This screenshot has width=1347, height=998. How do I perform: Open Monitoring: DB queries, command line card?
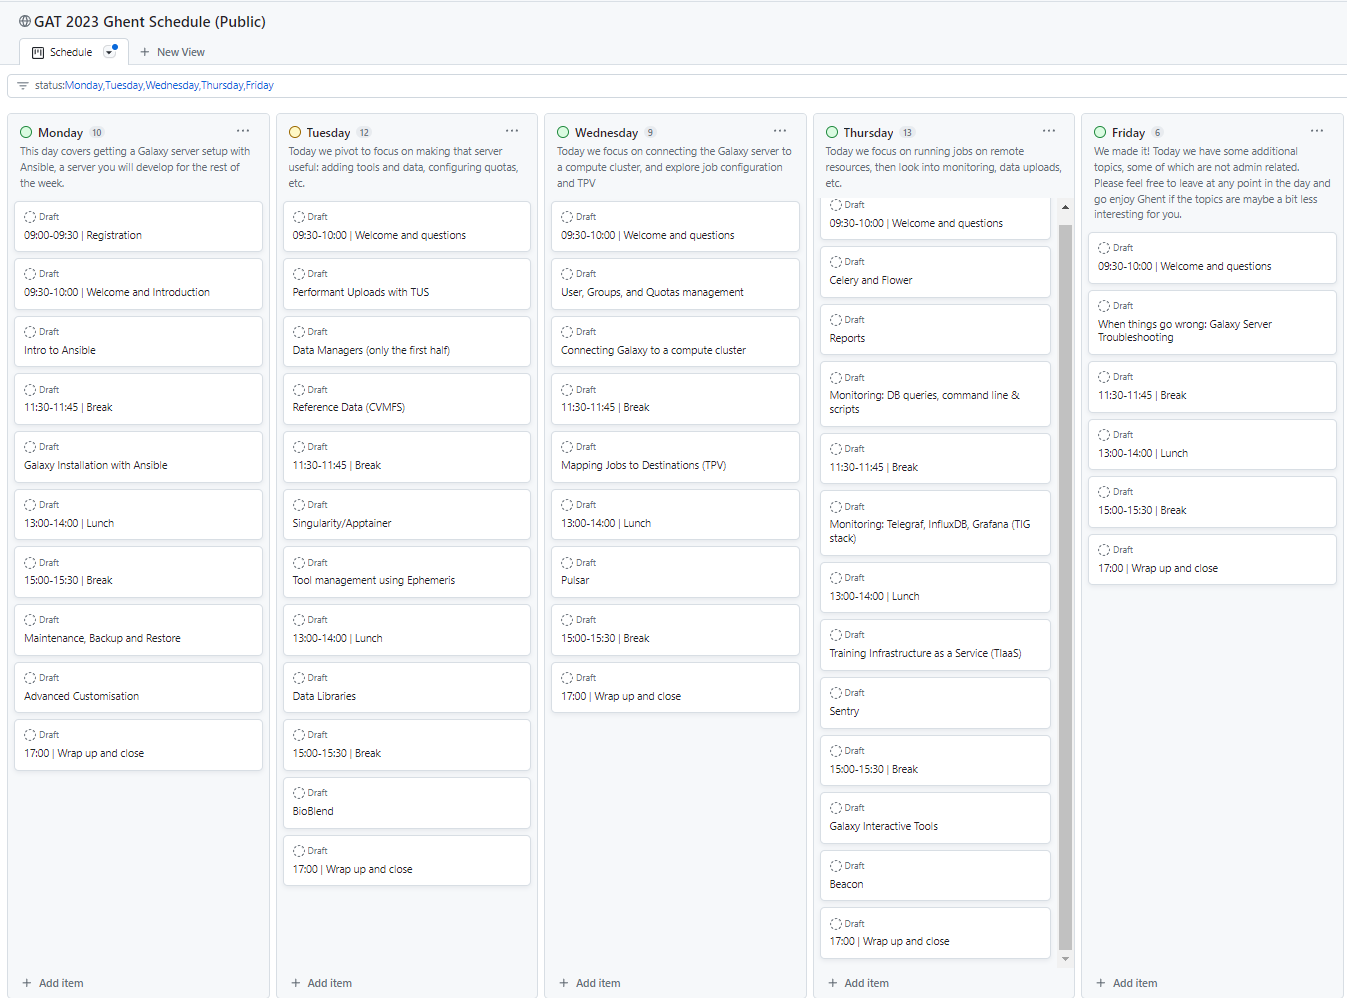coord(935,394)
